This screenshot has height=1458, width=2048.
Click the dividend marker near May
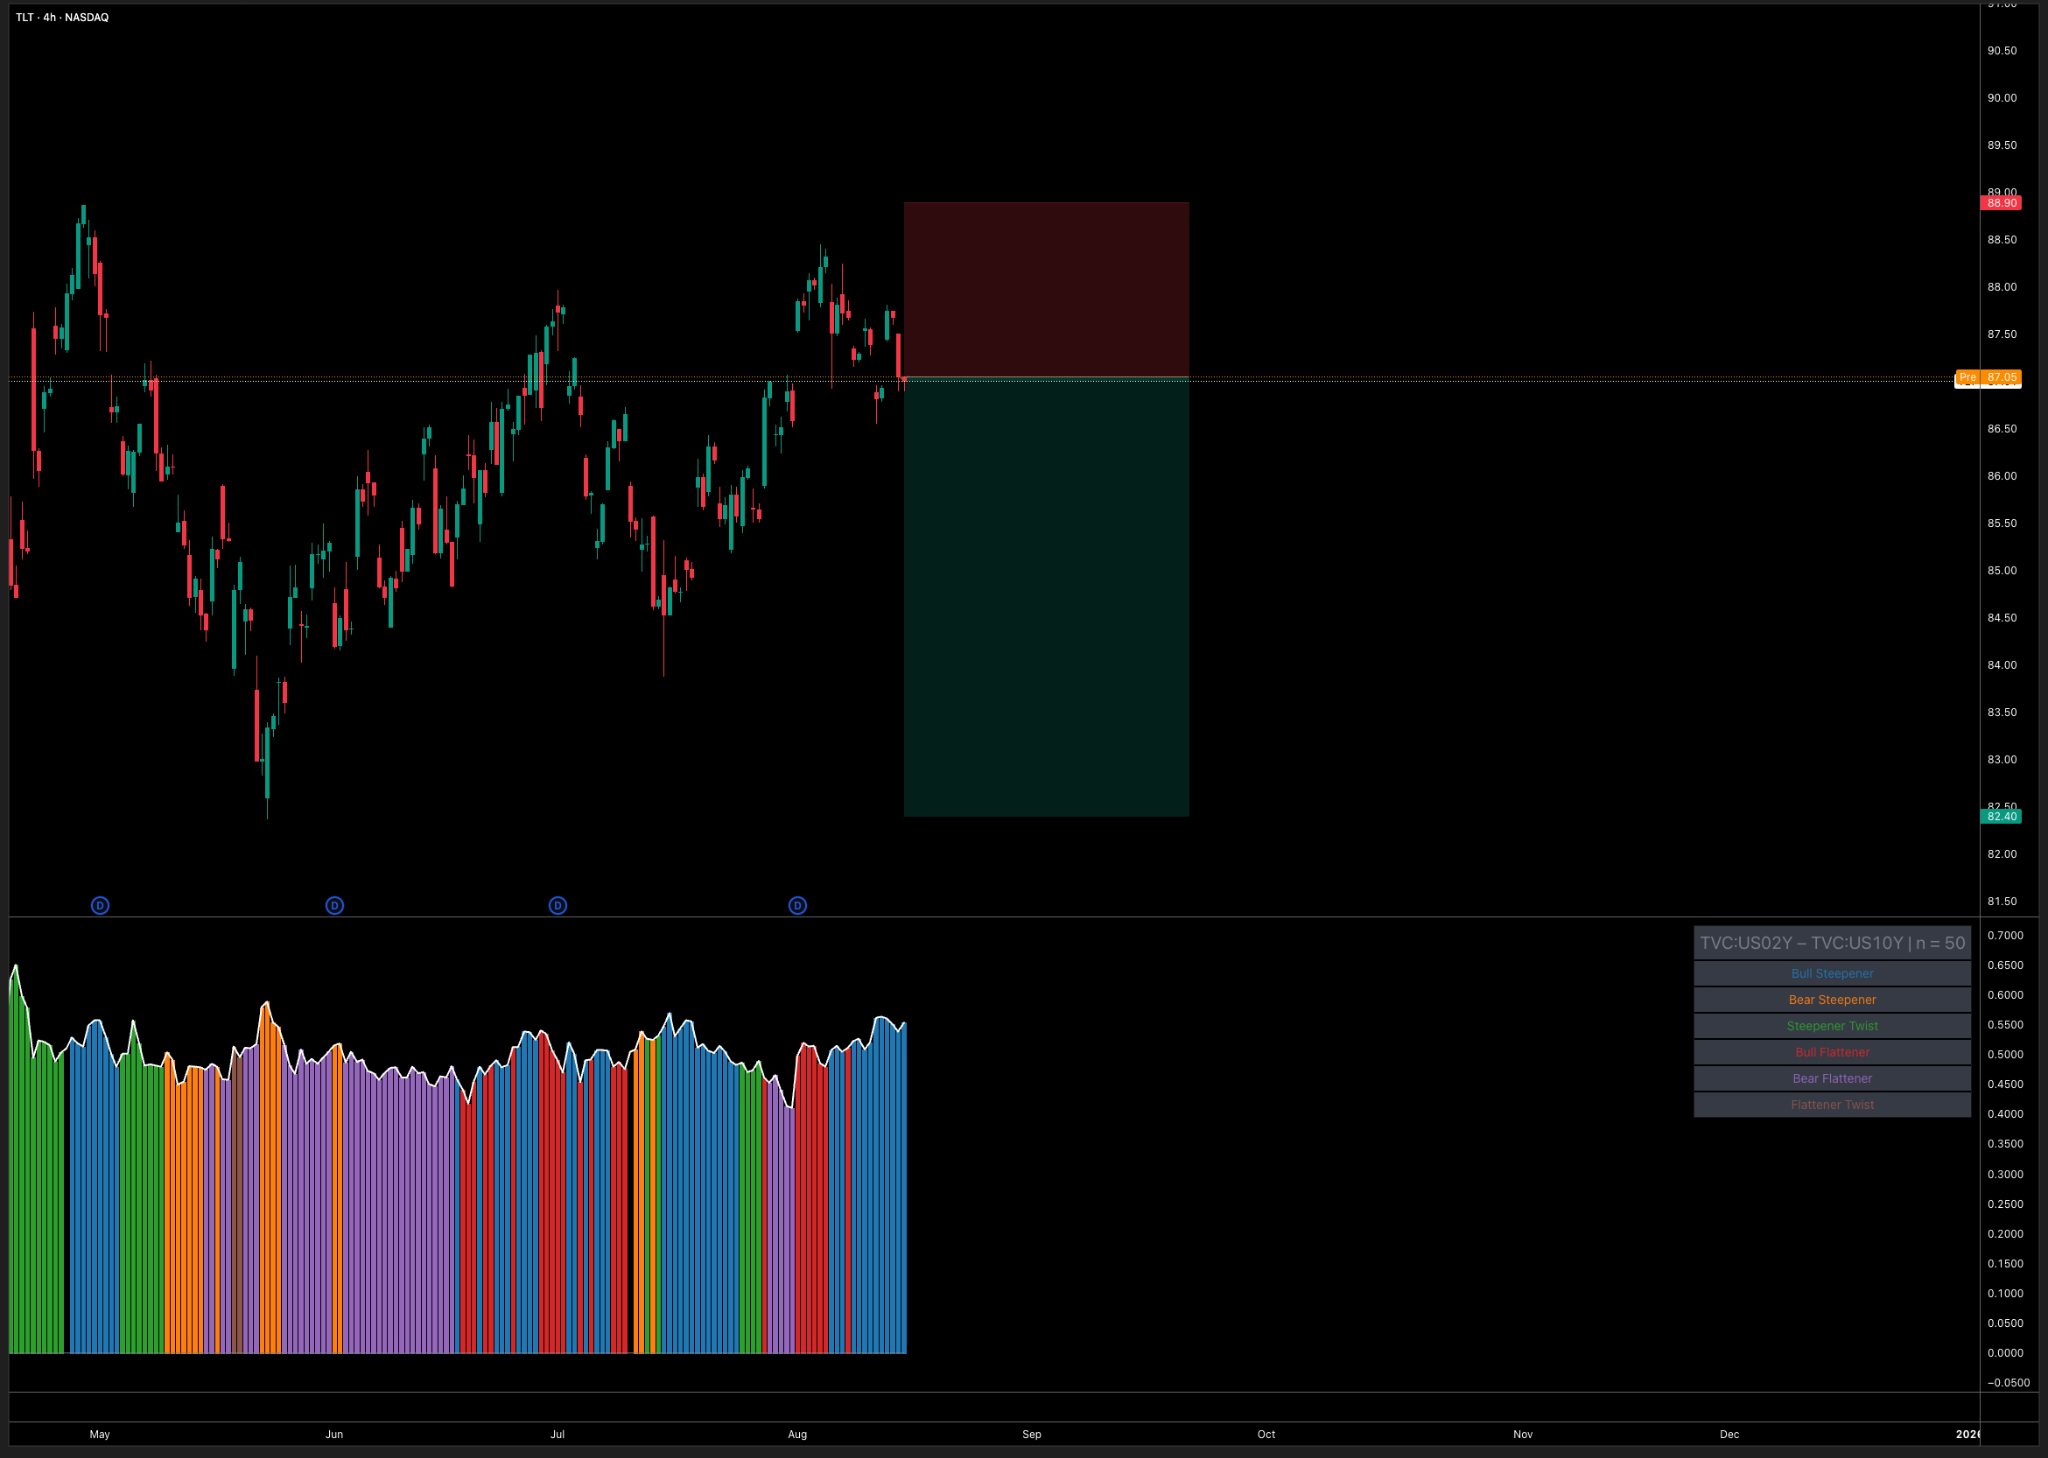click(100, 906)
